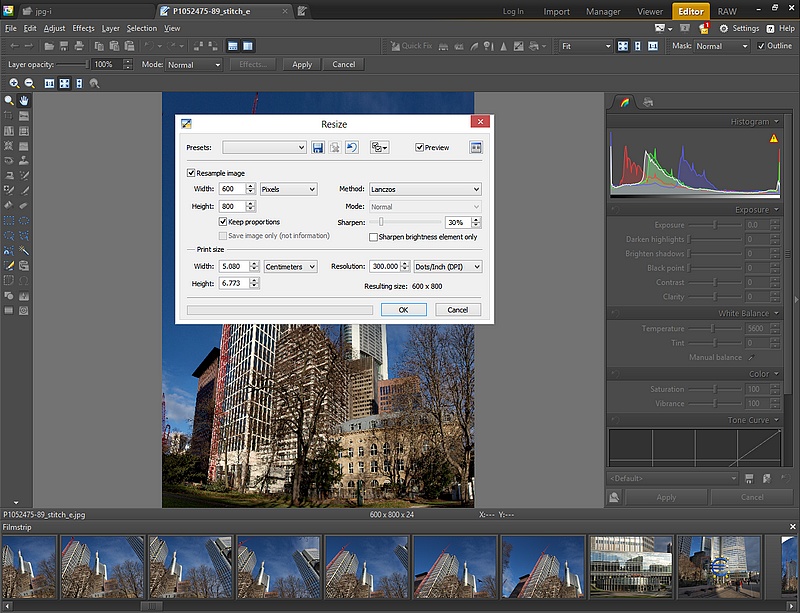This screenshot has height=613, width=800.
Task: Expand the Dots/Inch (DPI) dropdown
Action: click(448, 267)
